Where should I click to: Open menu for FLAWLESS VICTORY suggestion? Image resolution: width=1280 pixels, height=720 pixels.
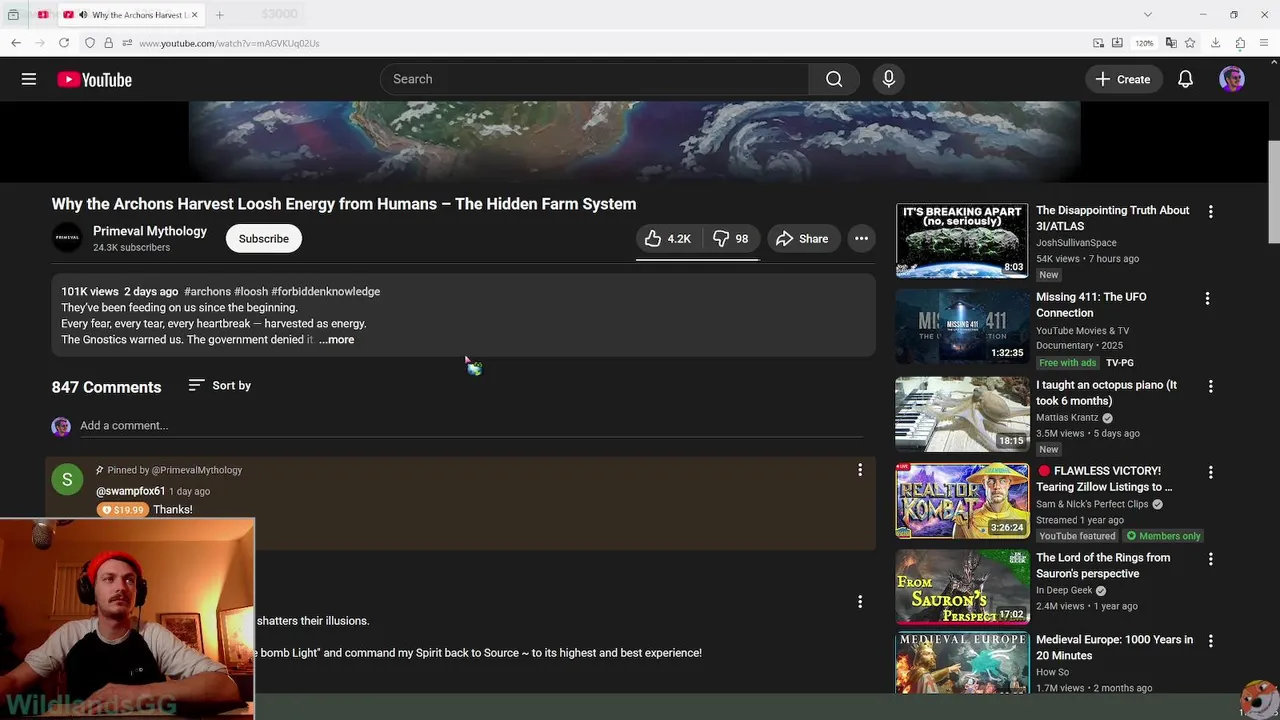click(1210, 472)
